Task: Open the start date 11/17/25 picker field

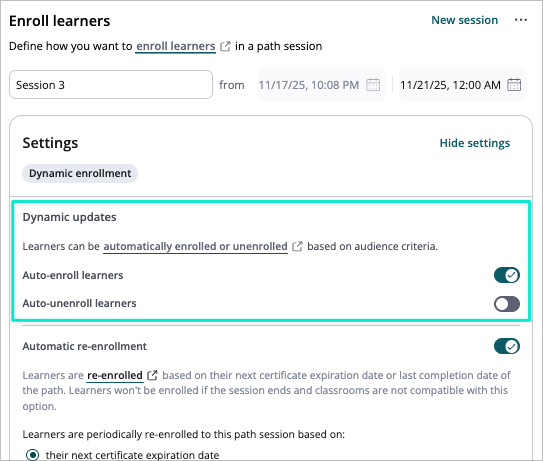Action: tap(322, 85)
